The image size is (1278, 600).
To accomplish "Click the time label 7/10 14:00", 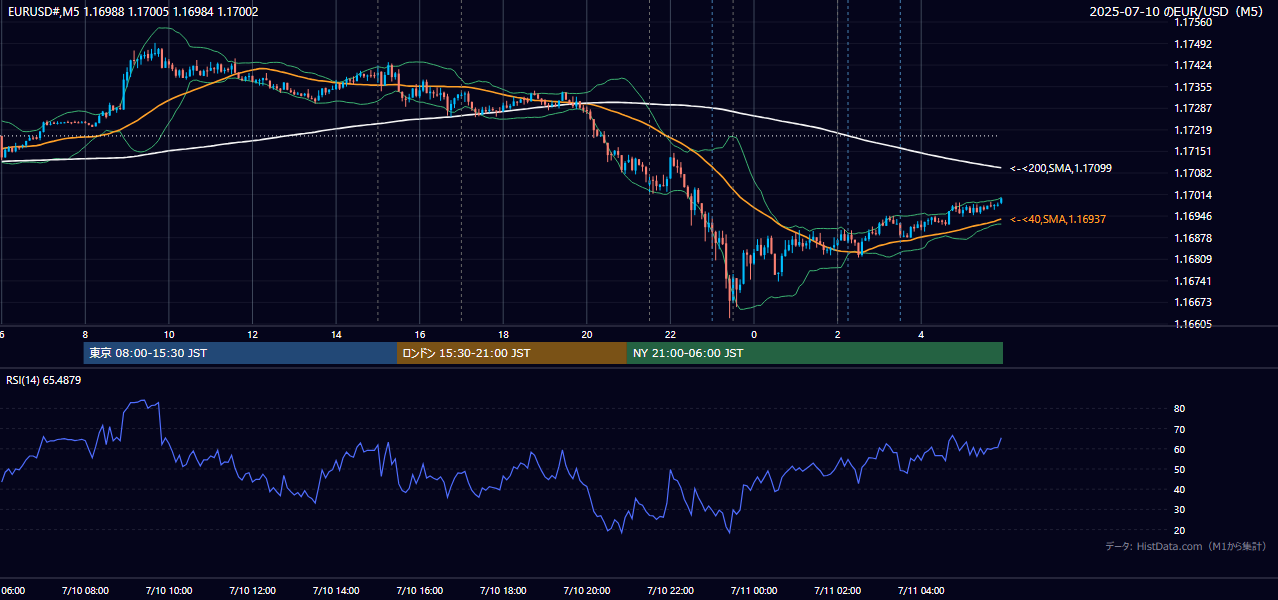I will pos(336,590).
